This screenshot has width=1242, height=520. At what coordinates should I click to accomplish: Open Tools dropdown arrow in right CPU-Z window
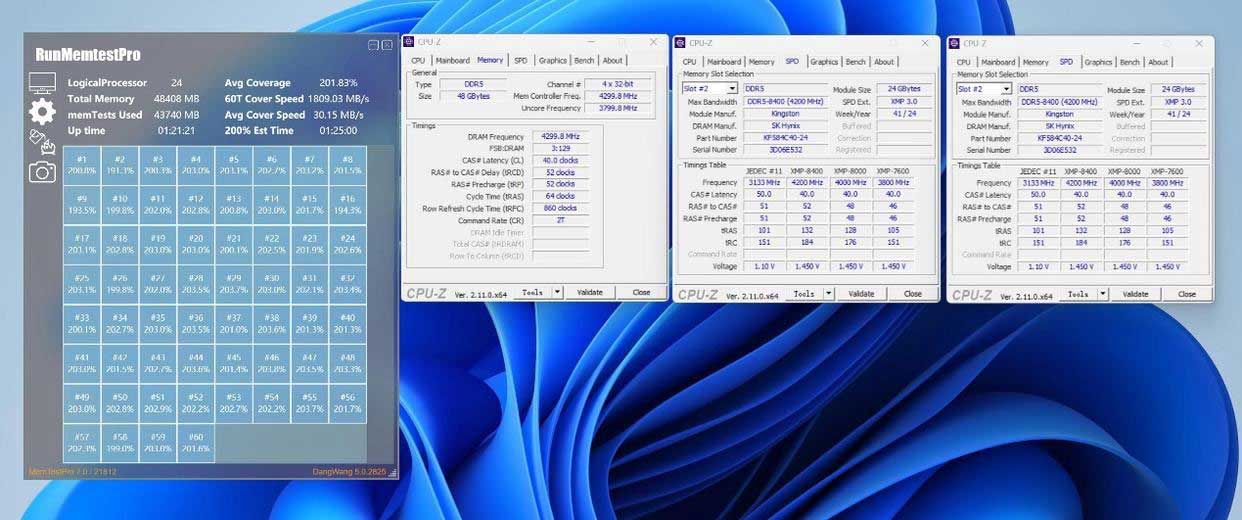pos(1103,294)
